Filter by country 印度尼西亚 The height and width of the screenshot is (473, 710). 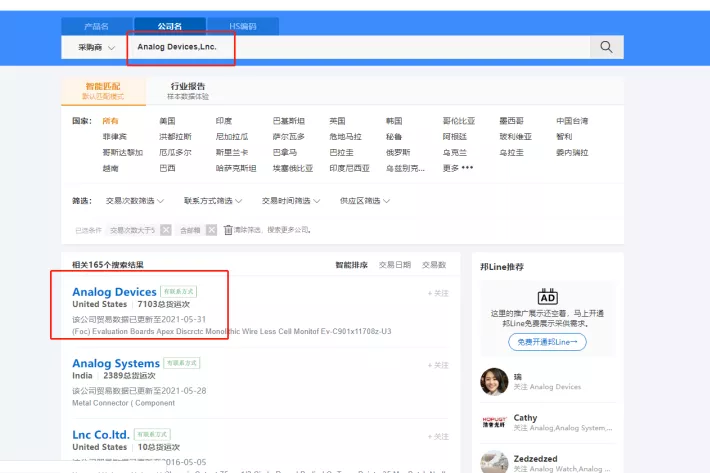(x=349, y=168)
